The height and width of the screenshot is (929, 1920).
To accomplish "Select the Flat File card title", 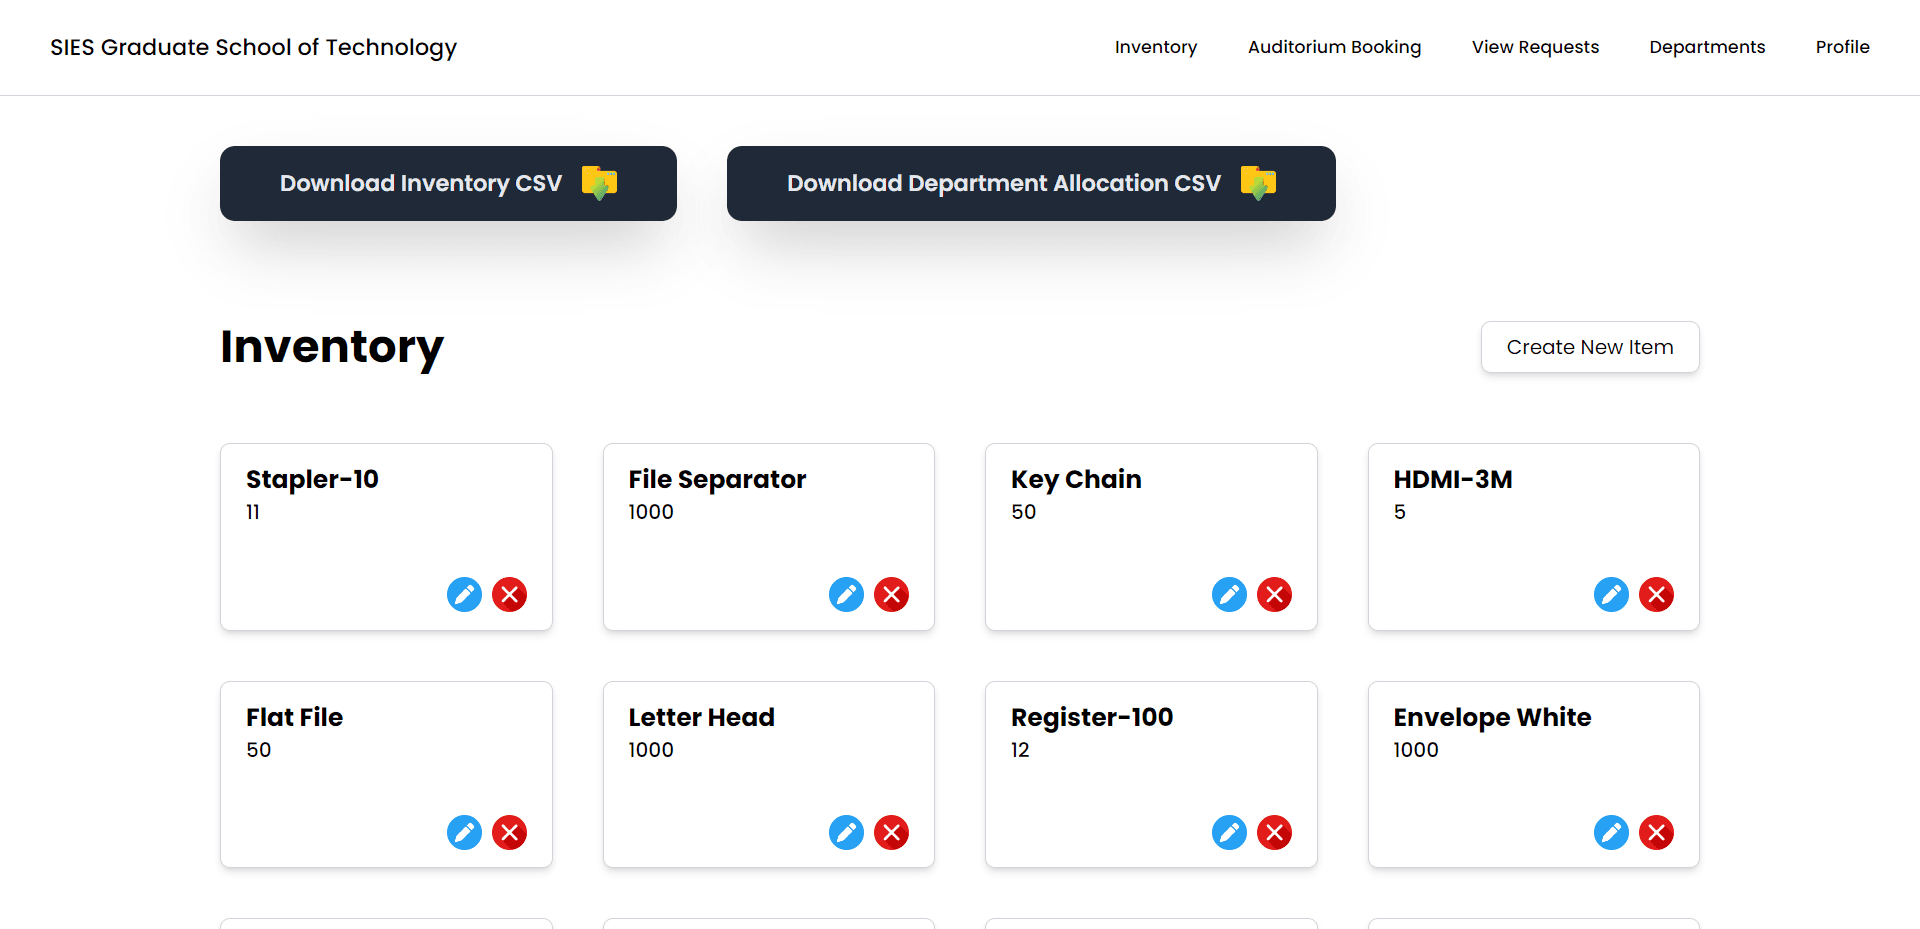I will point(294,717).
